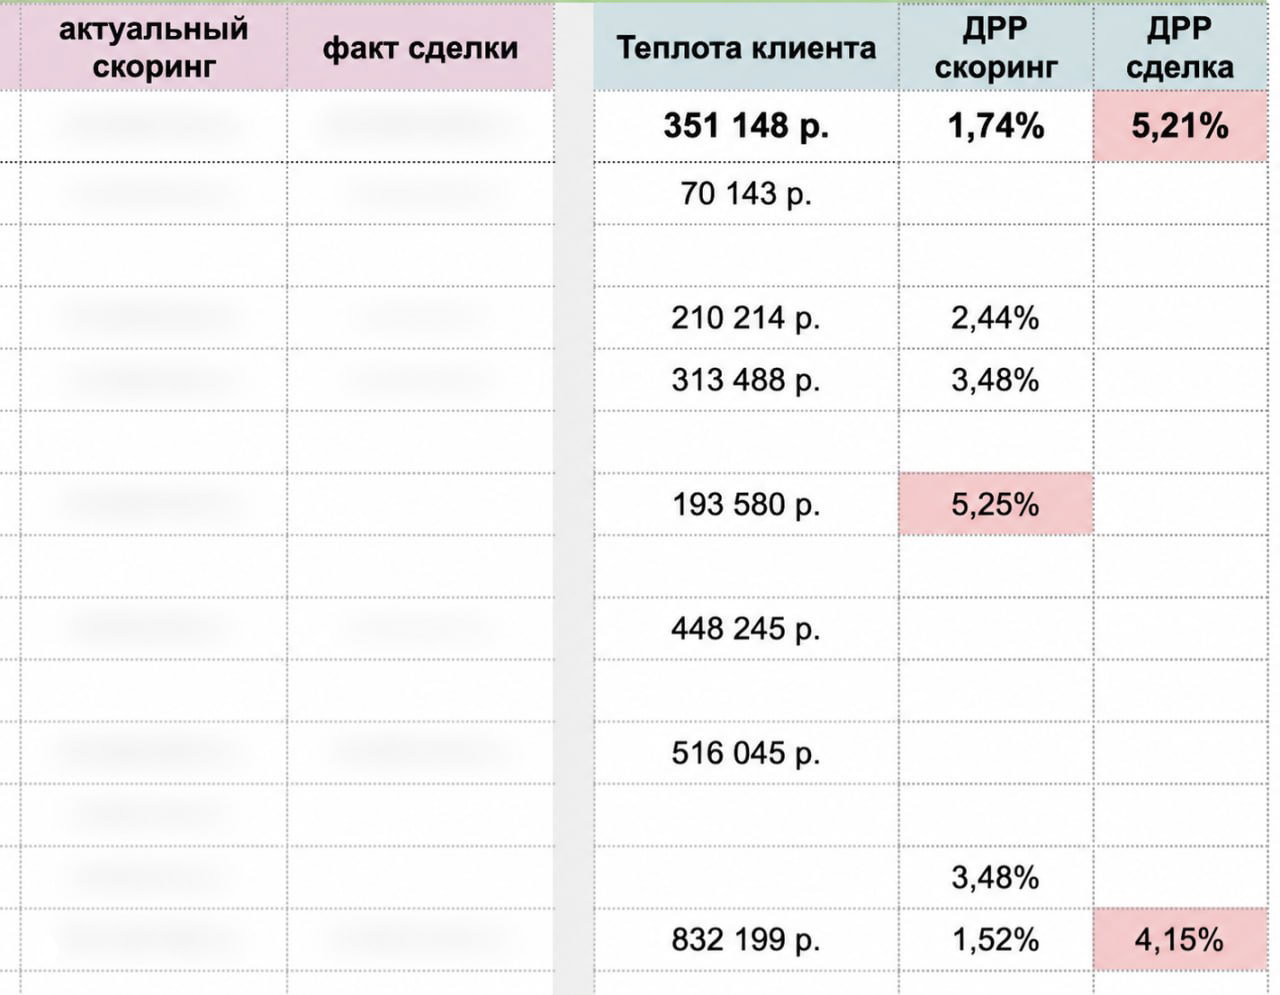Select the red highlighted 5,25% cell
Screen dimensions: 1280x995
996,504
